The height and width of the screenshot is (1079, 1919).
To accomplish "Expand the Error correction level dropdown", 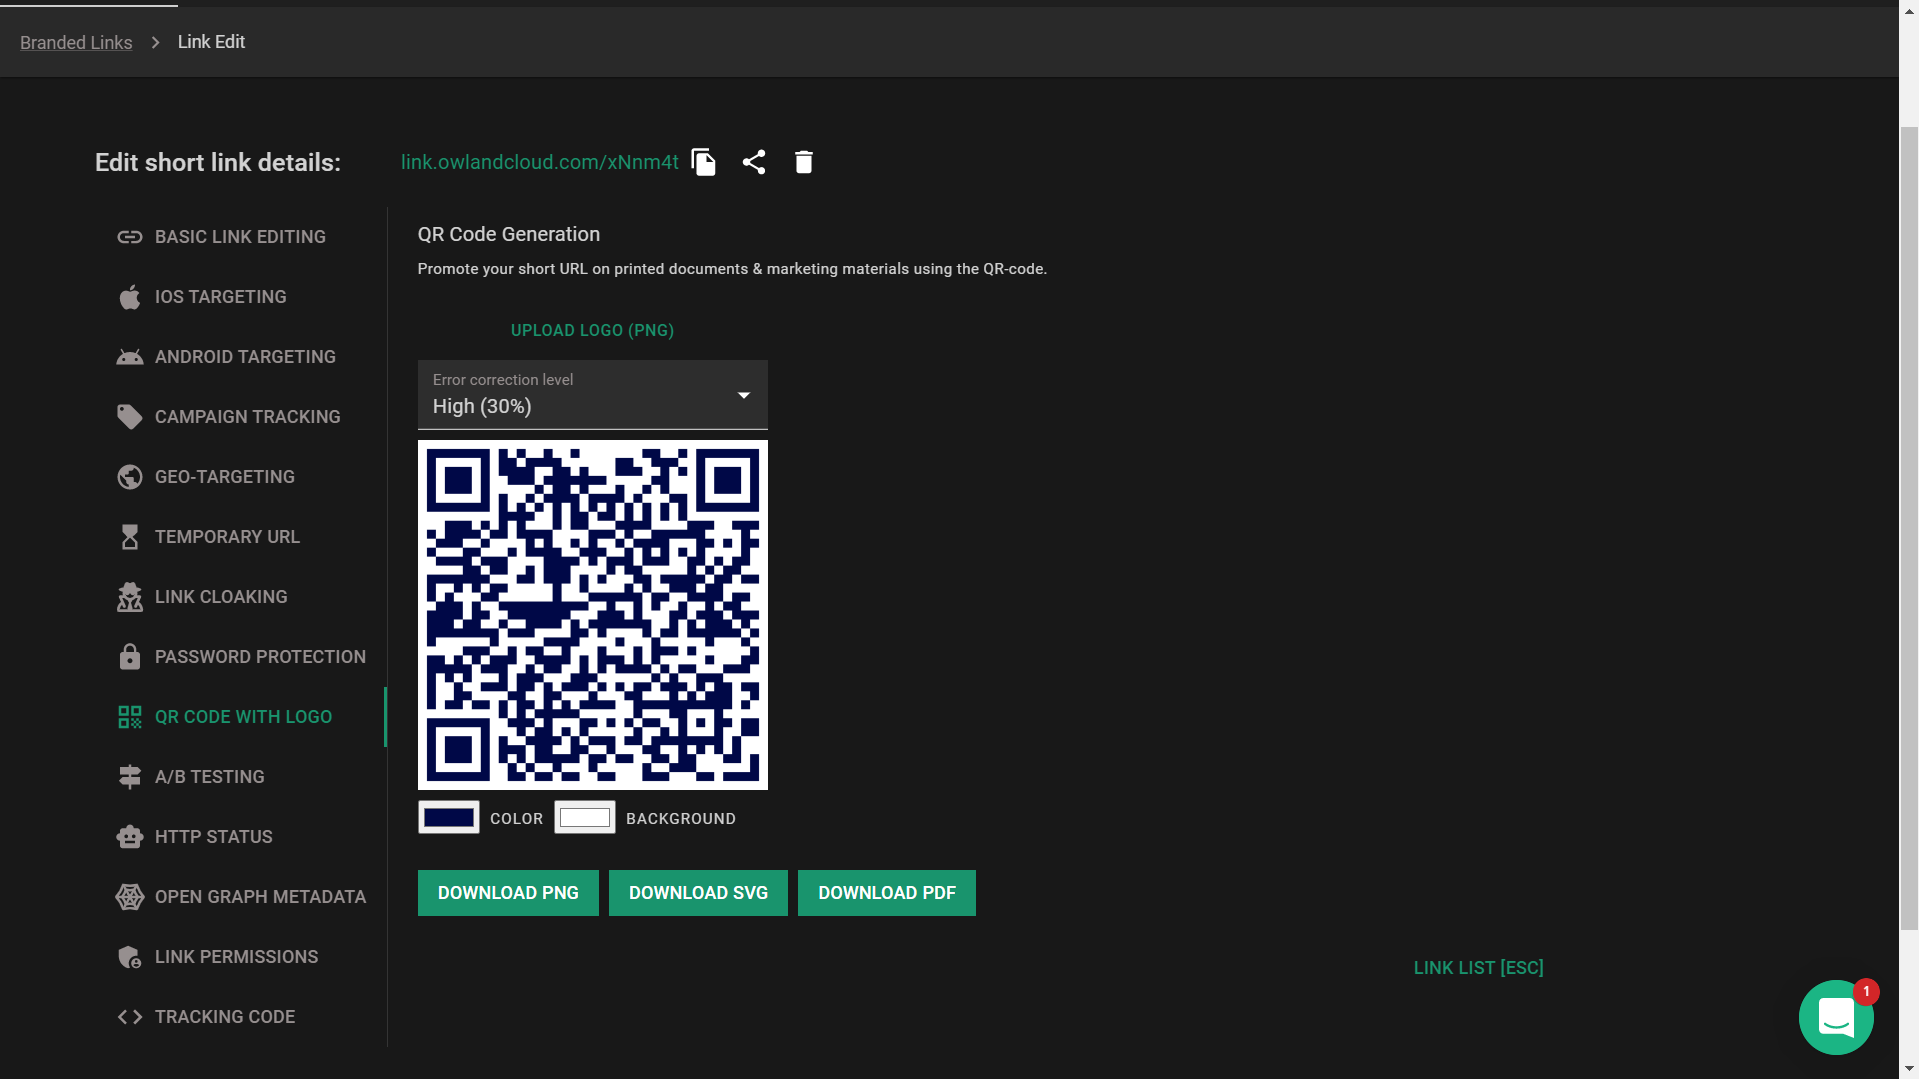I will point(593,395).
